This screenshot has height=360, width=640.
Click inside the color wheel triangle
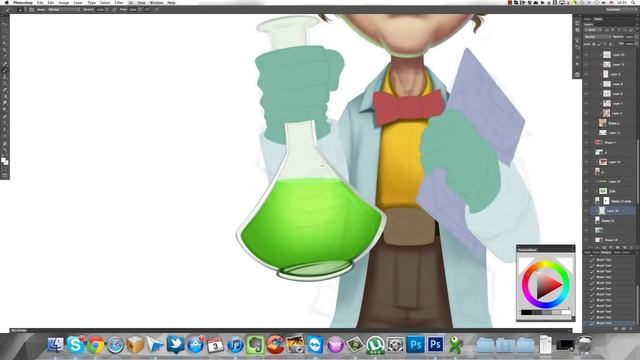546,285
